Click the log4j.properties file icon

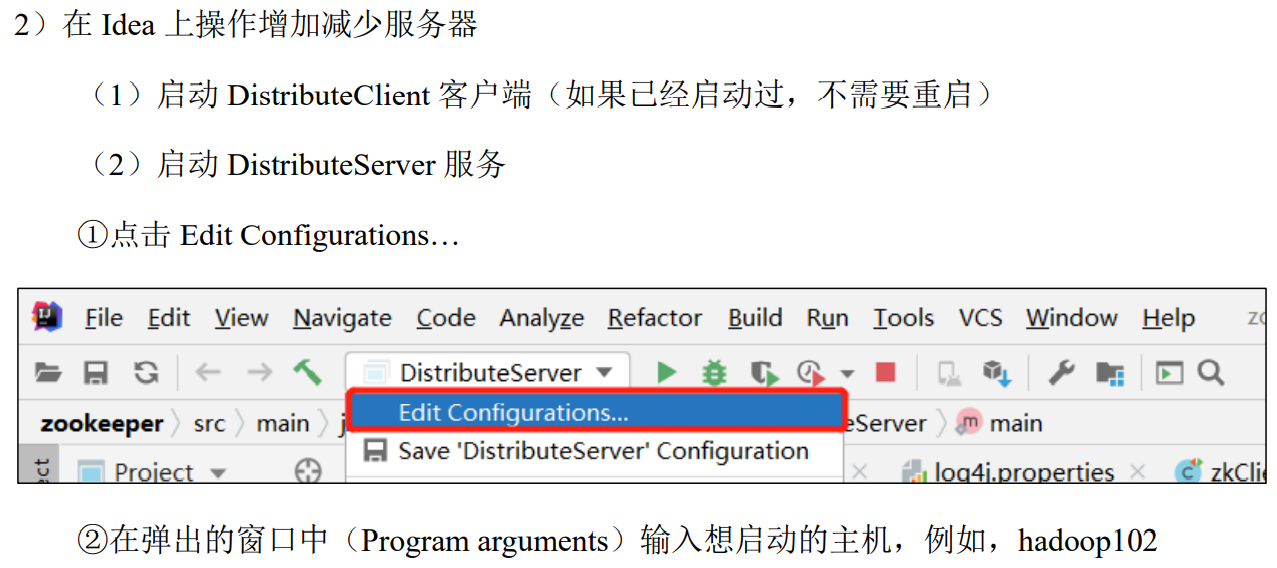pyautogui.click(x=913, y=472)
